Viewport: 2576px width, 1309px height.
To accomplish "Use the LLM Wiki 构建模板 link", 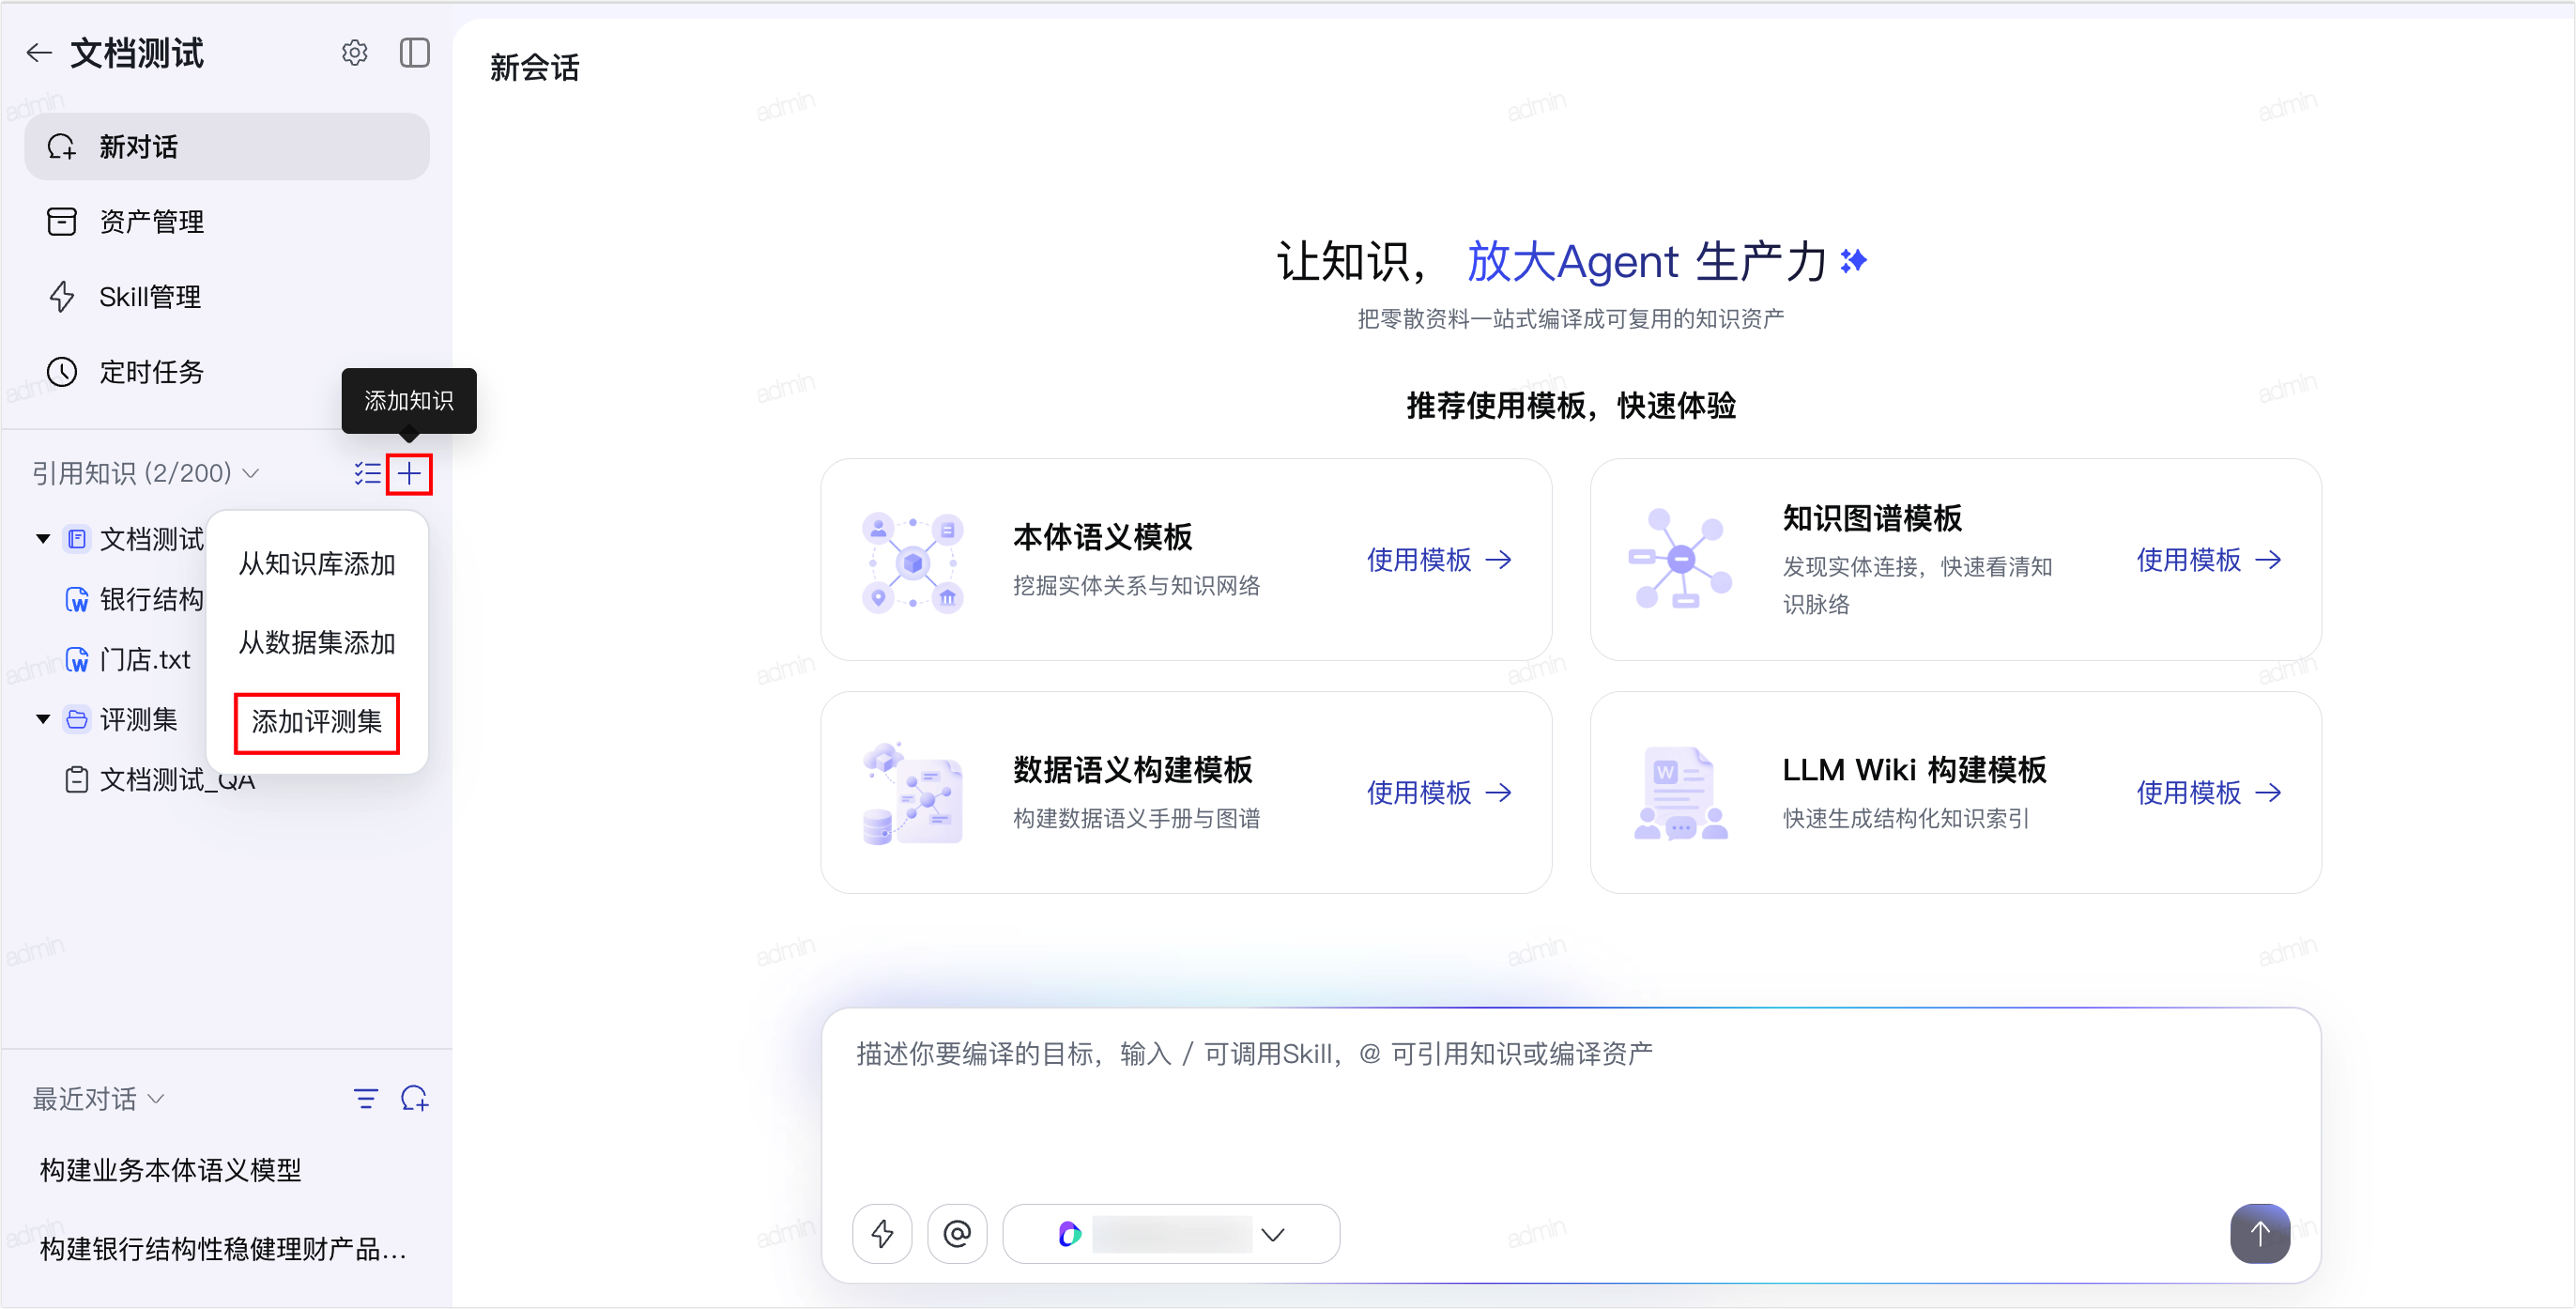I will pos(2209,793).
